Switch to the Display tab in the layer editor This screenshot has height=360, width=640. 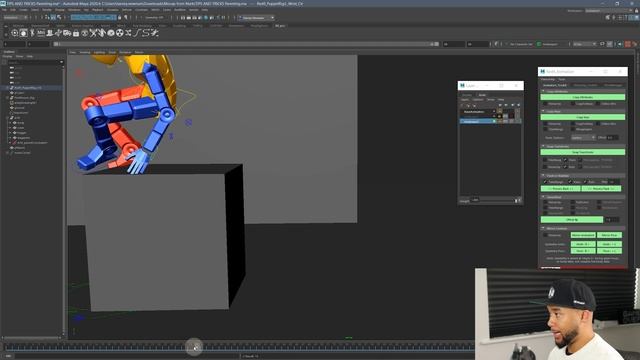[467, 95]
